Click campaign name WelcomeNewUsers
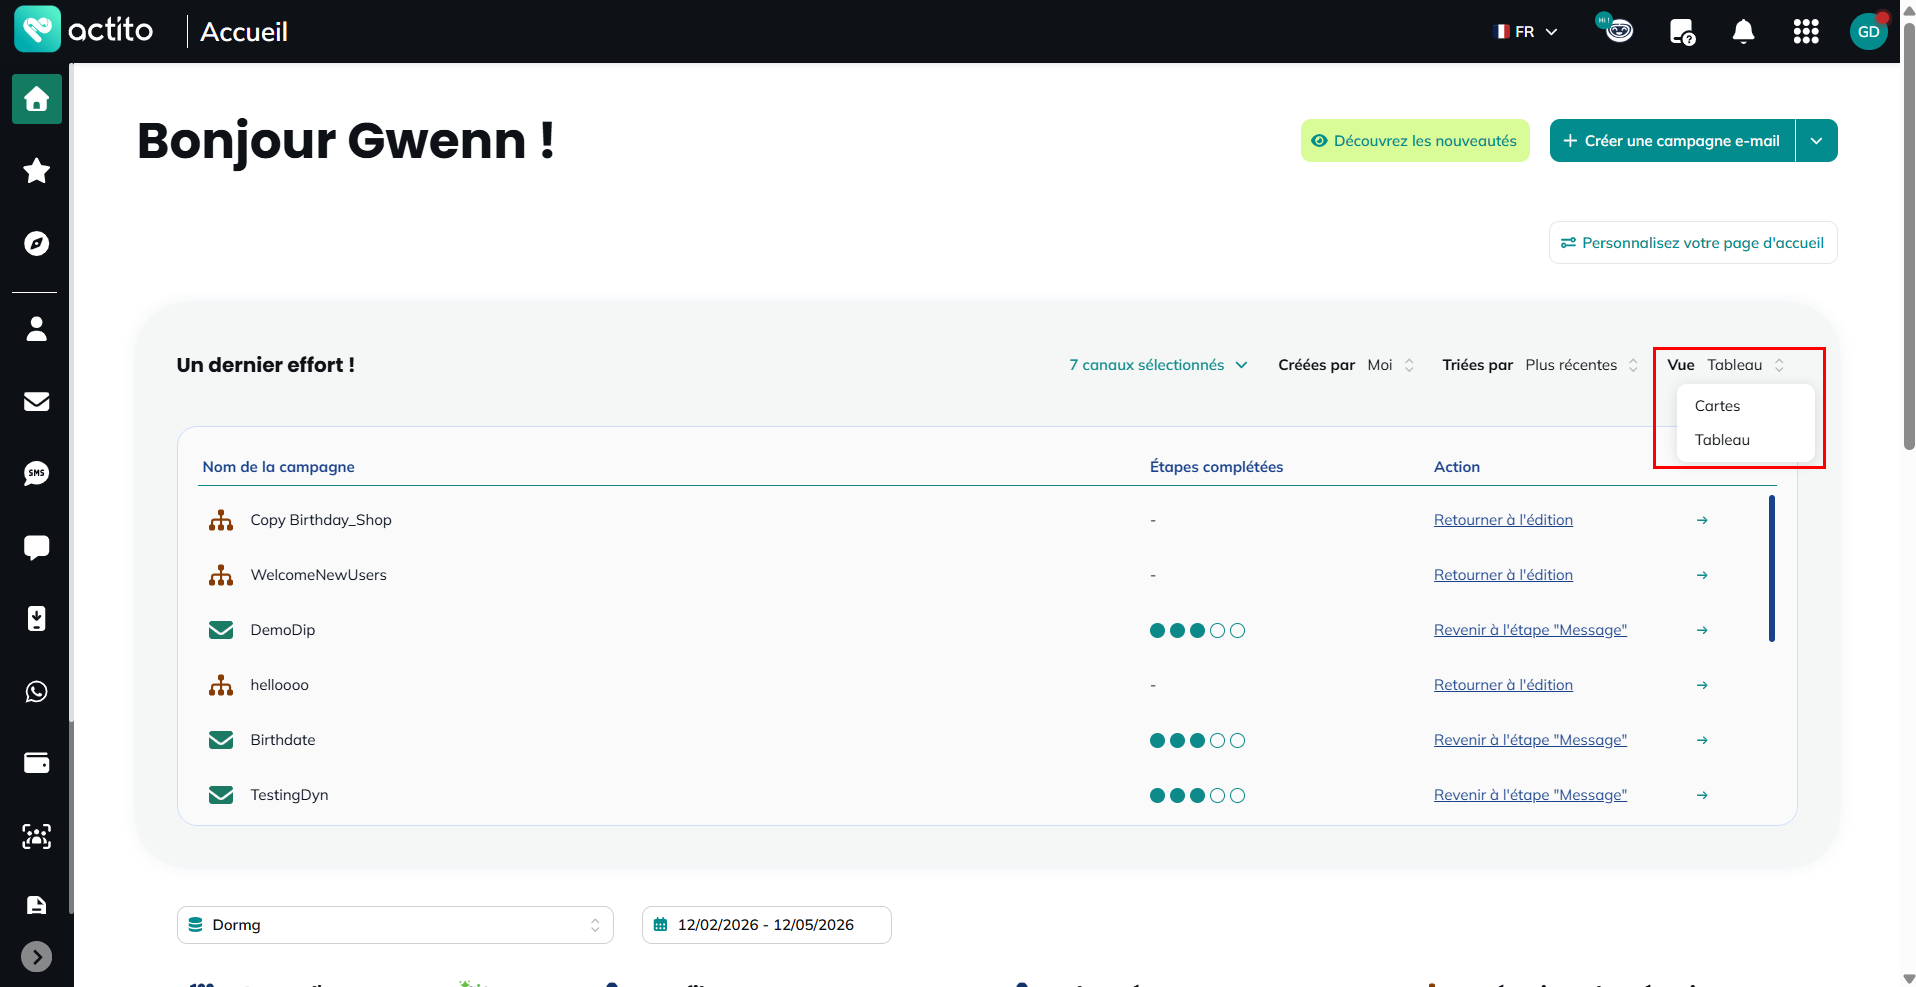 318,575
